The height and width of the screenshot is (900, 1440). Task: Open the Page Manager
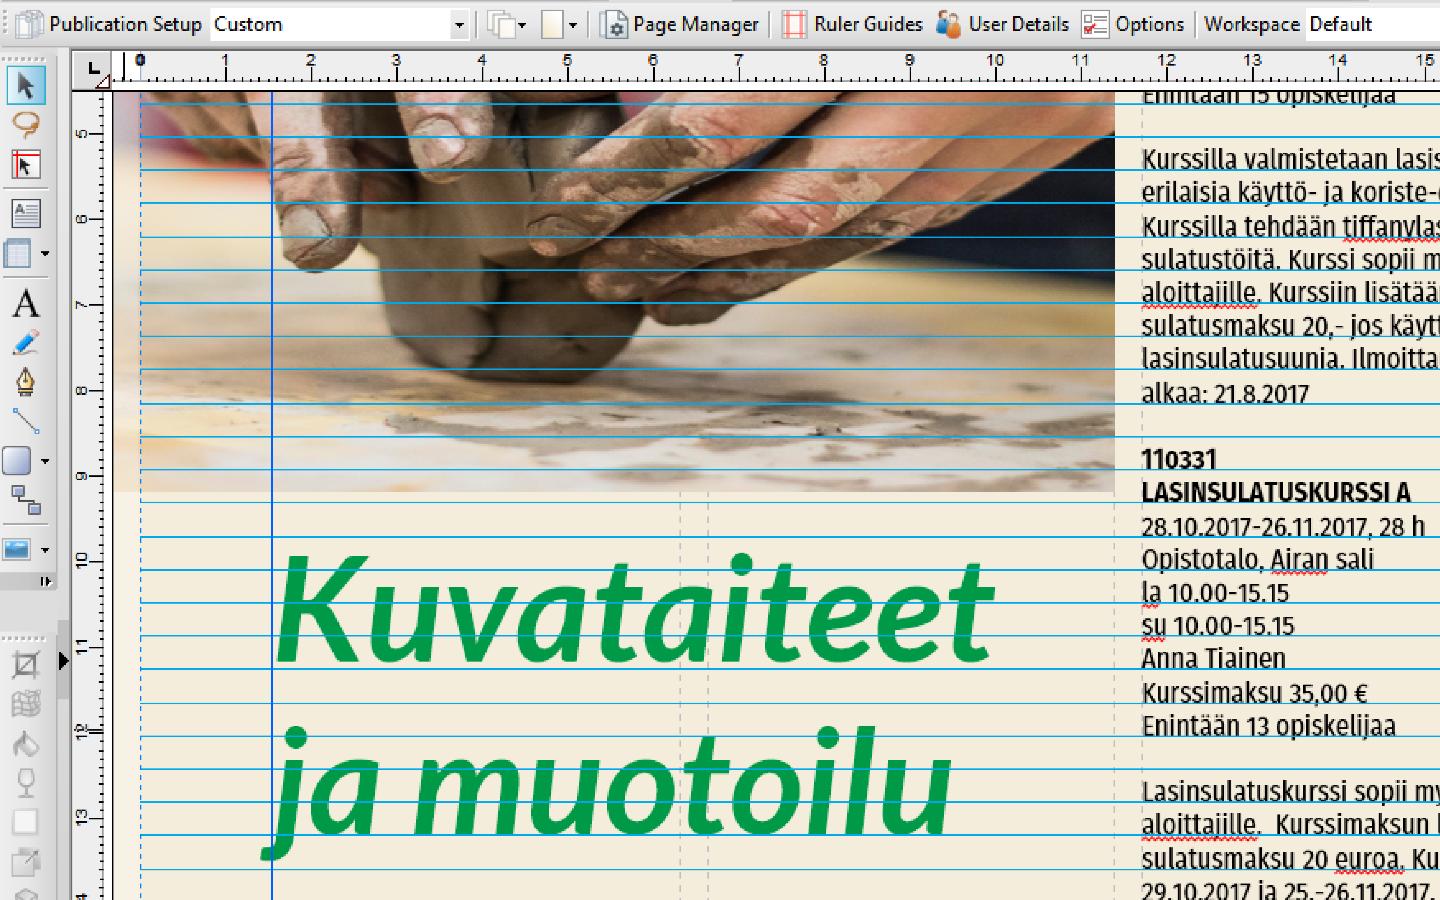pyautogui.click(x=680, y=24)
